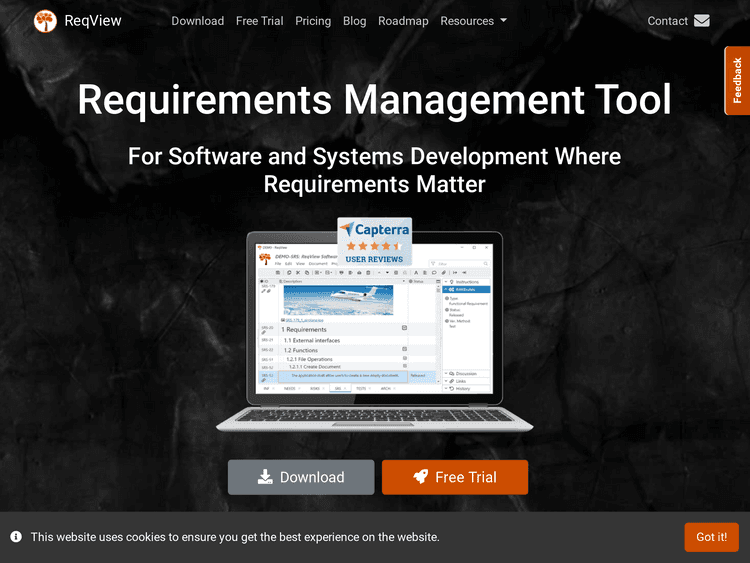Click the download arrow icon on the Download button
This screenshot has height=563, width=750.
coord(265,476)
